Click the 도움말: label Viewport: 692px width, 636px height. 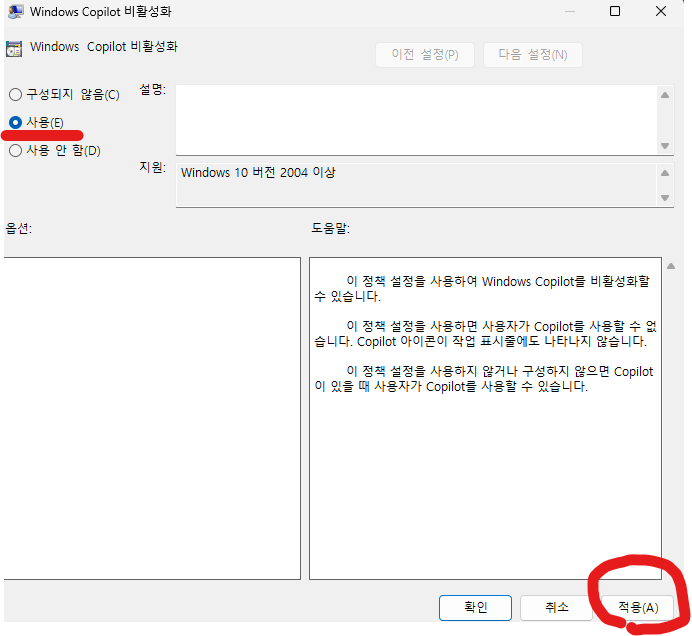click(330, 228)
